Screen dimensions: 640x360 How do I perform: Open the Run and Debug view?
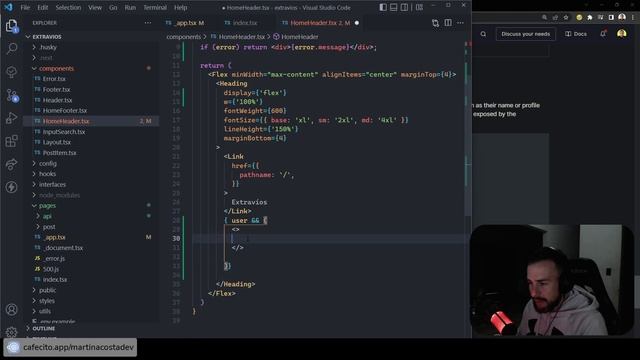pyautogui.click(x=11, y=118)
